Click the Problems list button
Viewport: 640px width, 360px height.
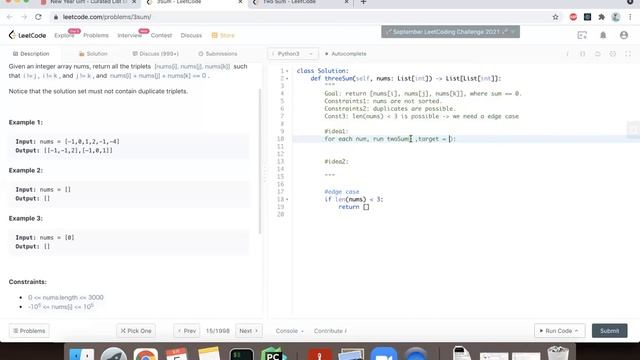coord(29,331)
